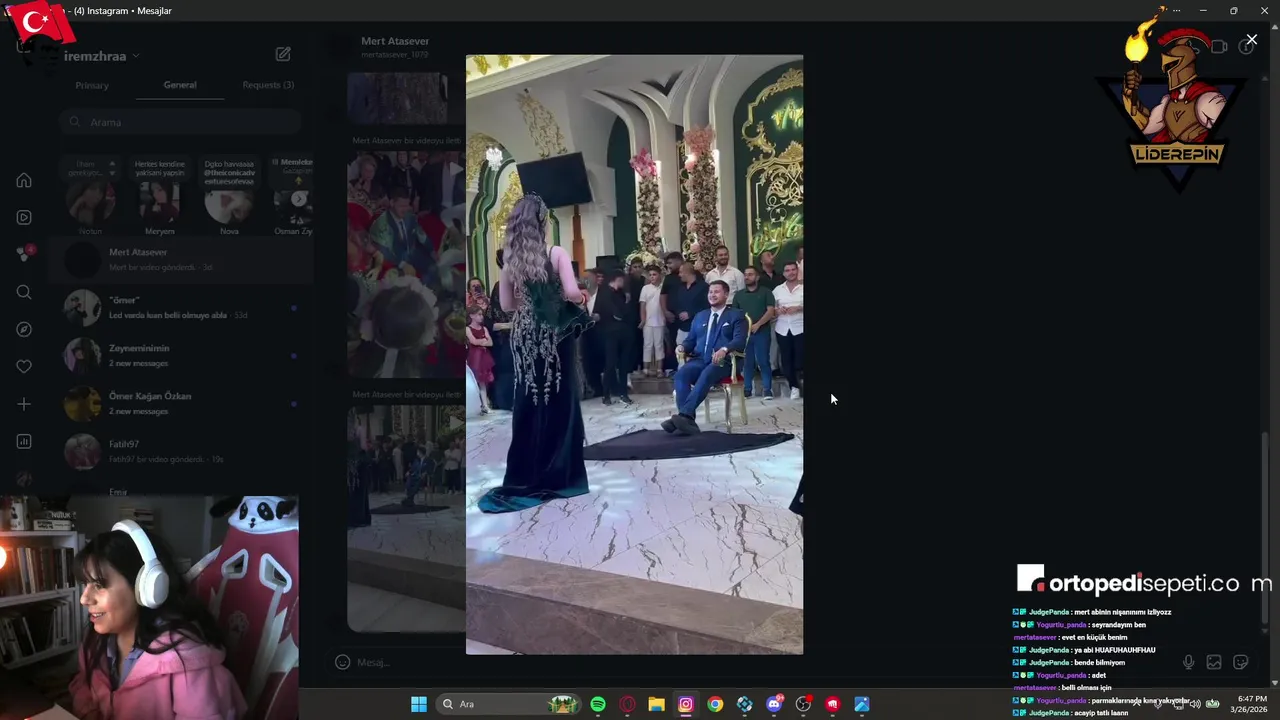Open the Nova note avatar
The height and width of the screenshot is (720, 1280).
(x=229, y=201)
